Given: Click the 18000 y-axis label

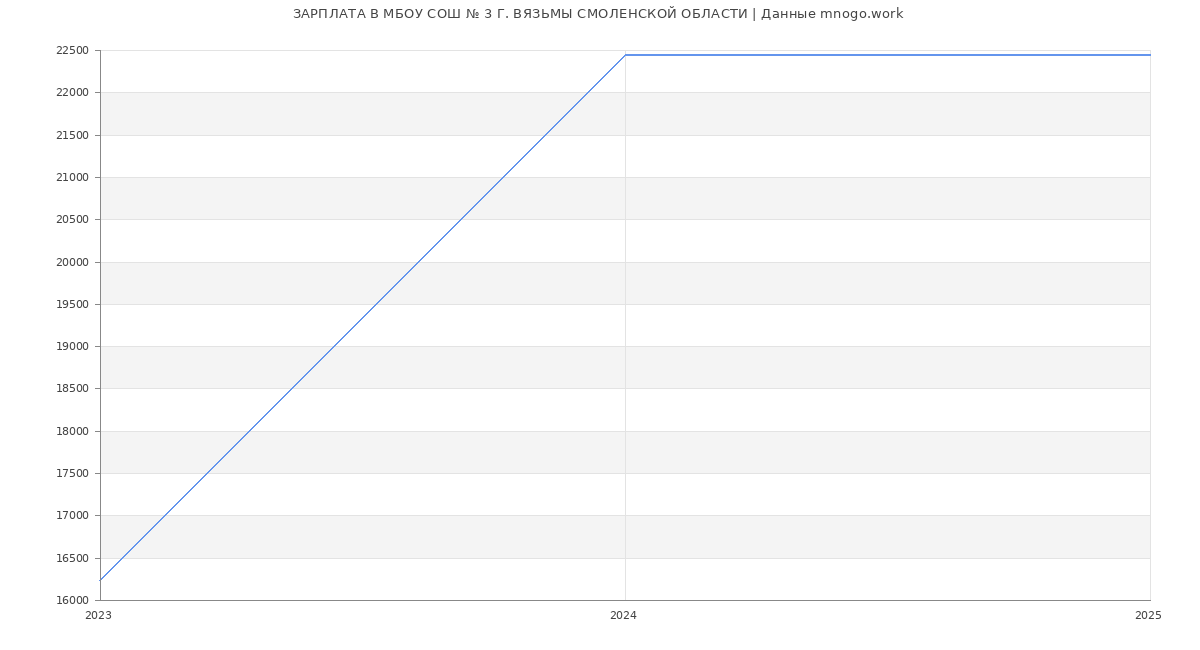Looking at the screenshot, I should 72,432.
